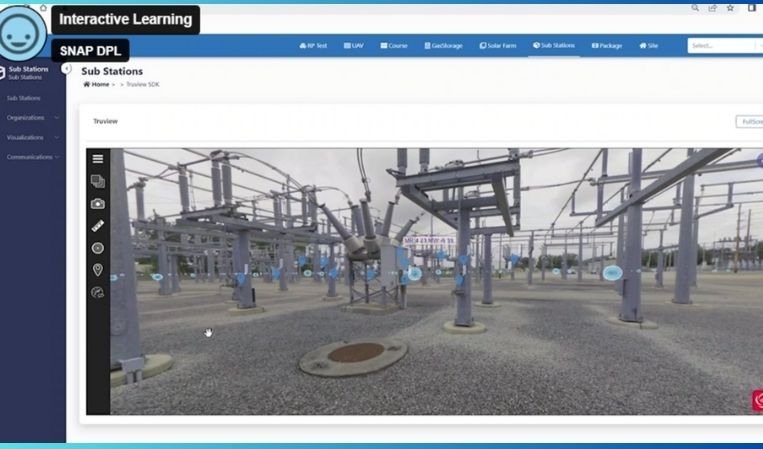Select the camera snapshot tool
The height and width of the screenshot is (449, 763).
pos(98,204)
